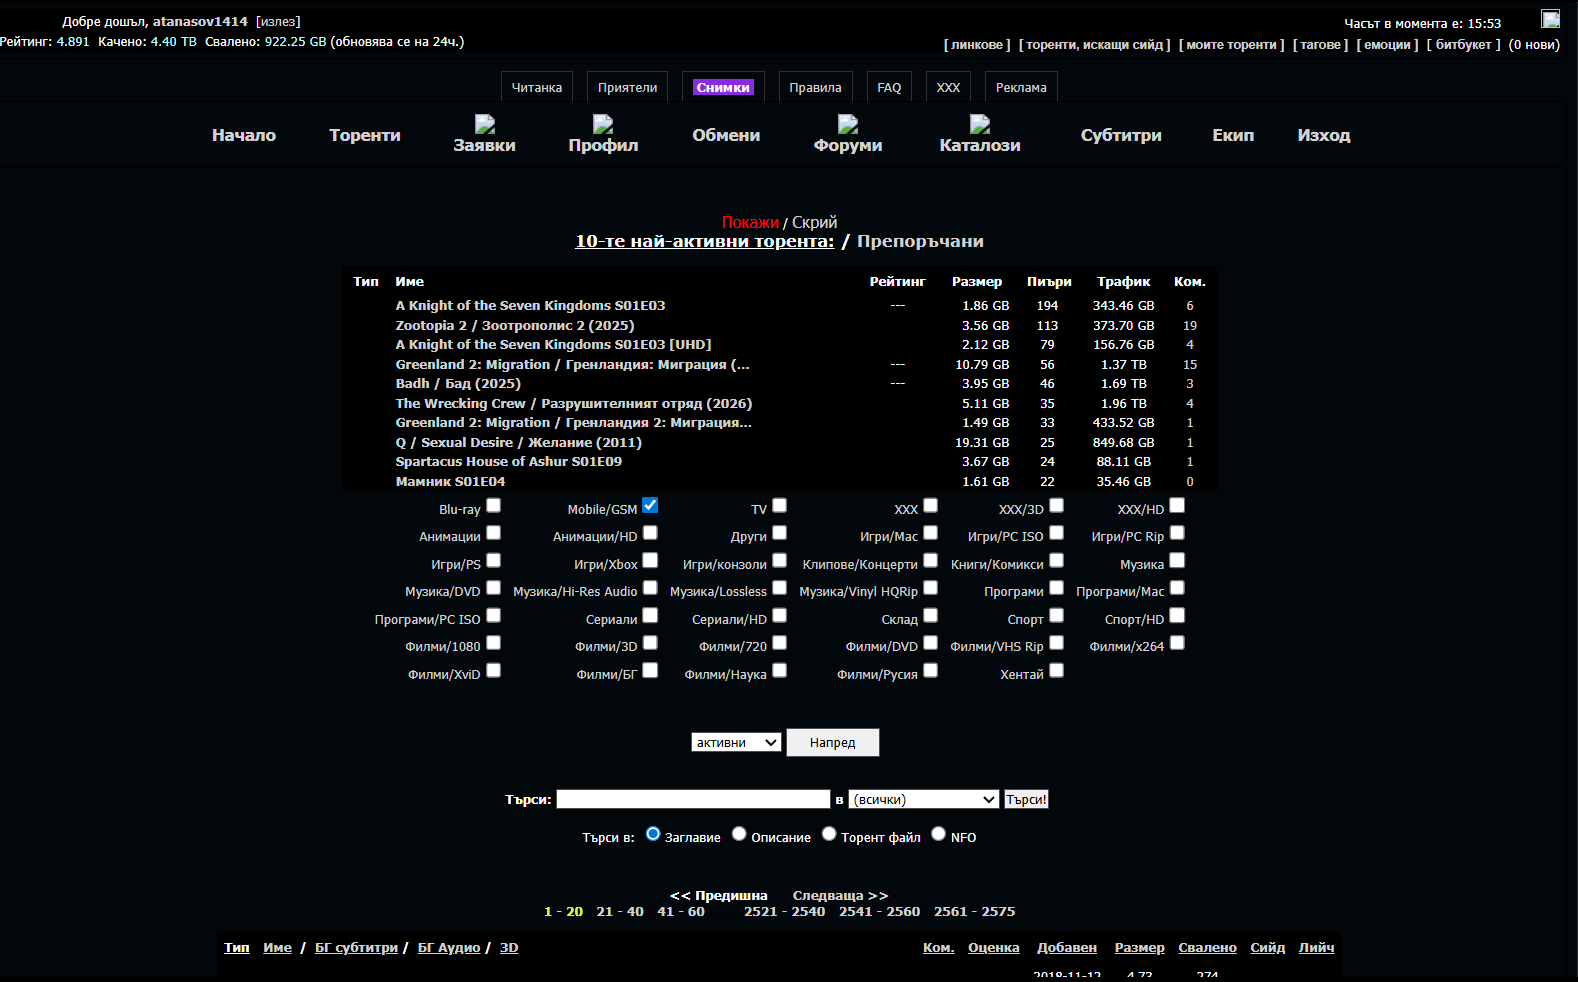This screenshot has width=1578, height=982.
Task: Open the моите торенти link
Action: tap(1232, 45)
